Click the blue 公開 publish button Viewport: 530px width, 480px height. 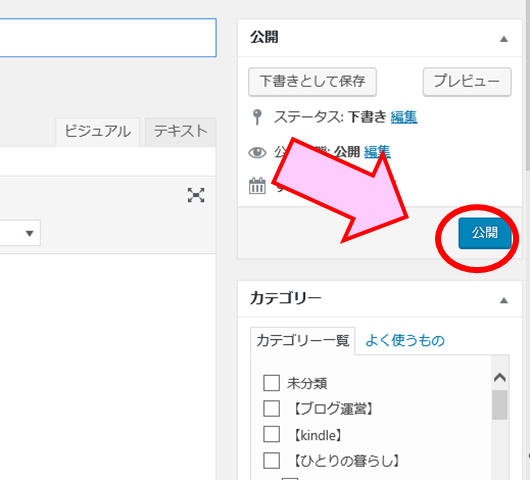point(484,233)
